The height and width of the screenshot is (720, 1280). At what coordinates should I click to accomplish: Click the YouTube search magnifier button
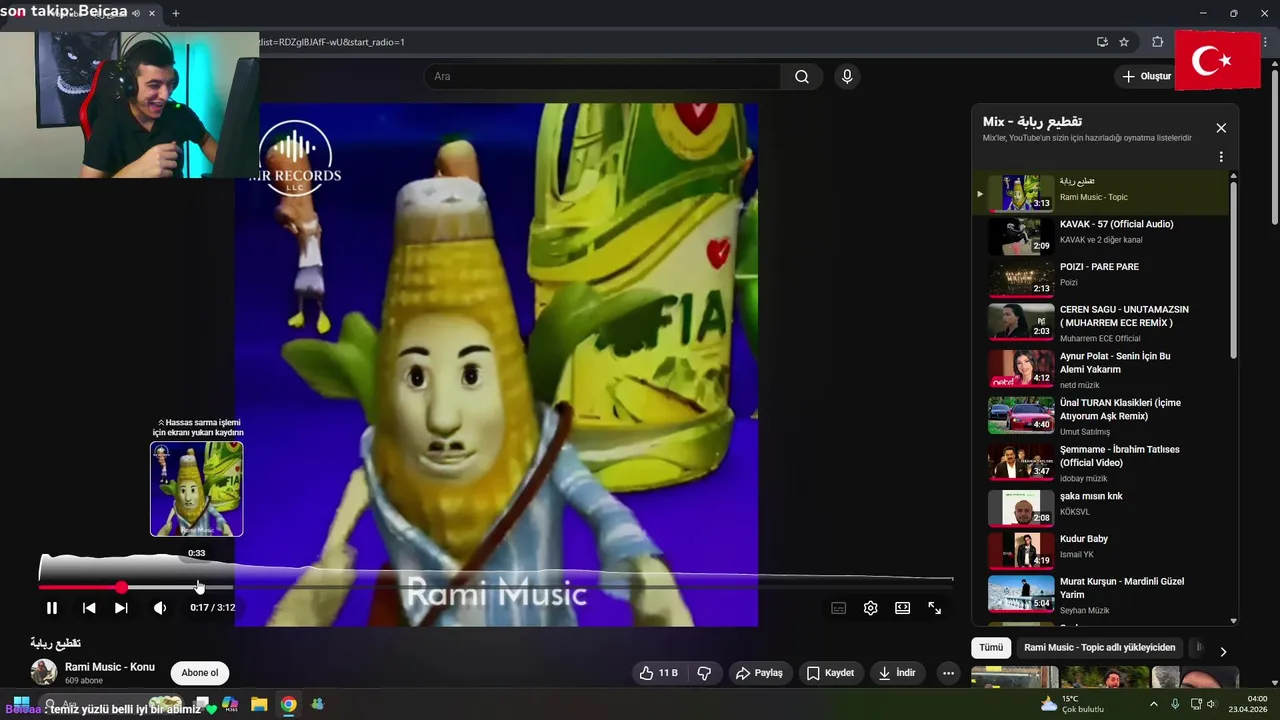pos(802,77)
